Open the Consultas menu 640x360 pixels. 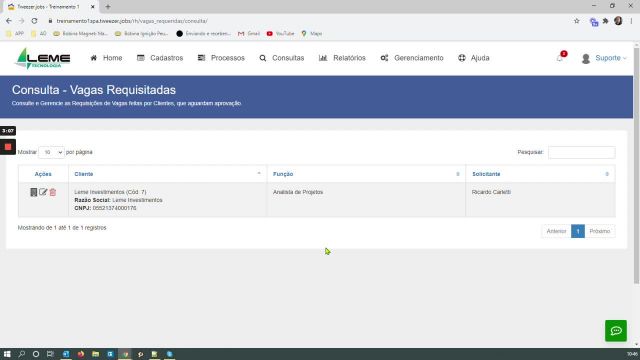tap(282, 58)
